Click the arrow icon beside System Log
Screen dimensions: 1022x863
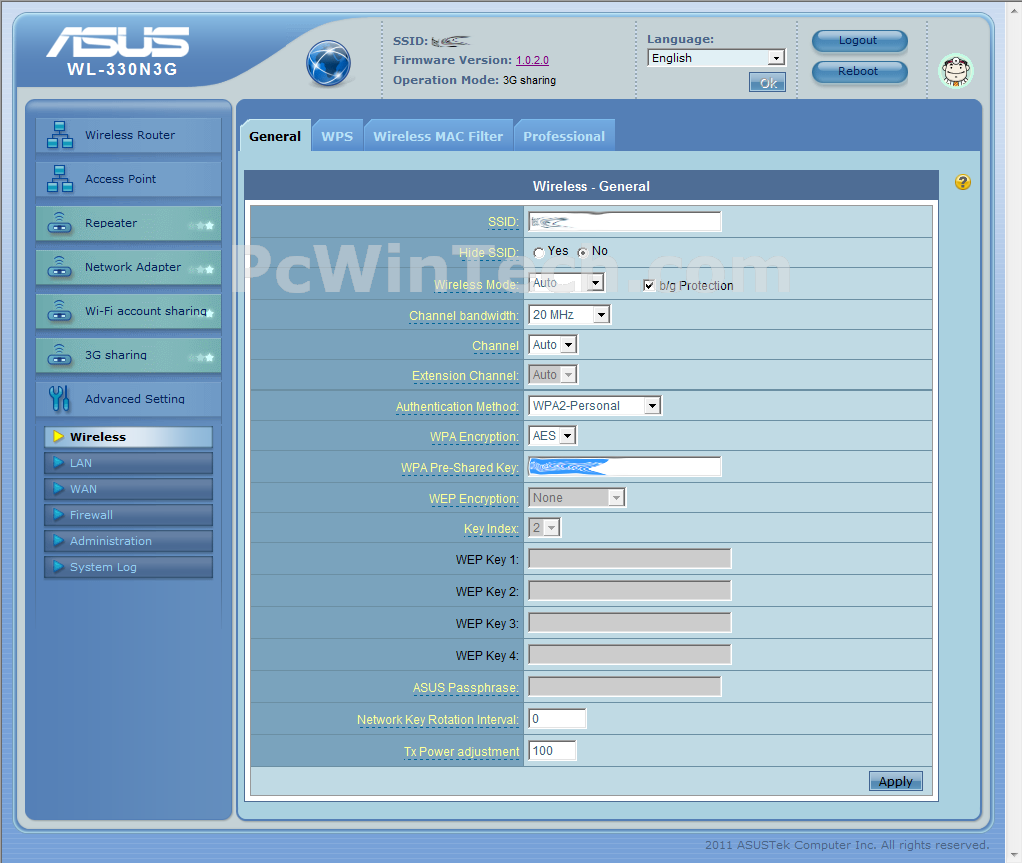pos(58,567)
